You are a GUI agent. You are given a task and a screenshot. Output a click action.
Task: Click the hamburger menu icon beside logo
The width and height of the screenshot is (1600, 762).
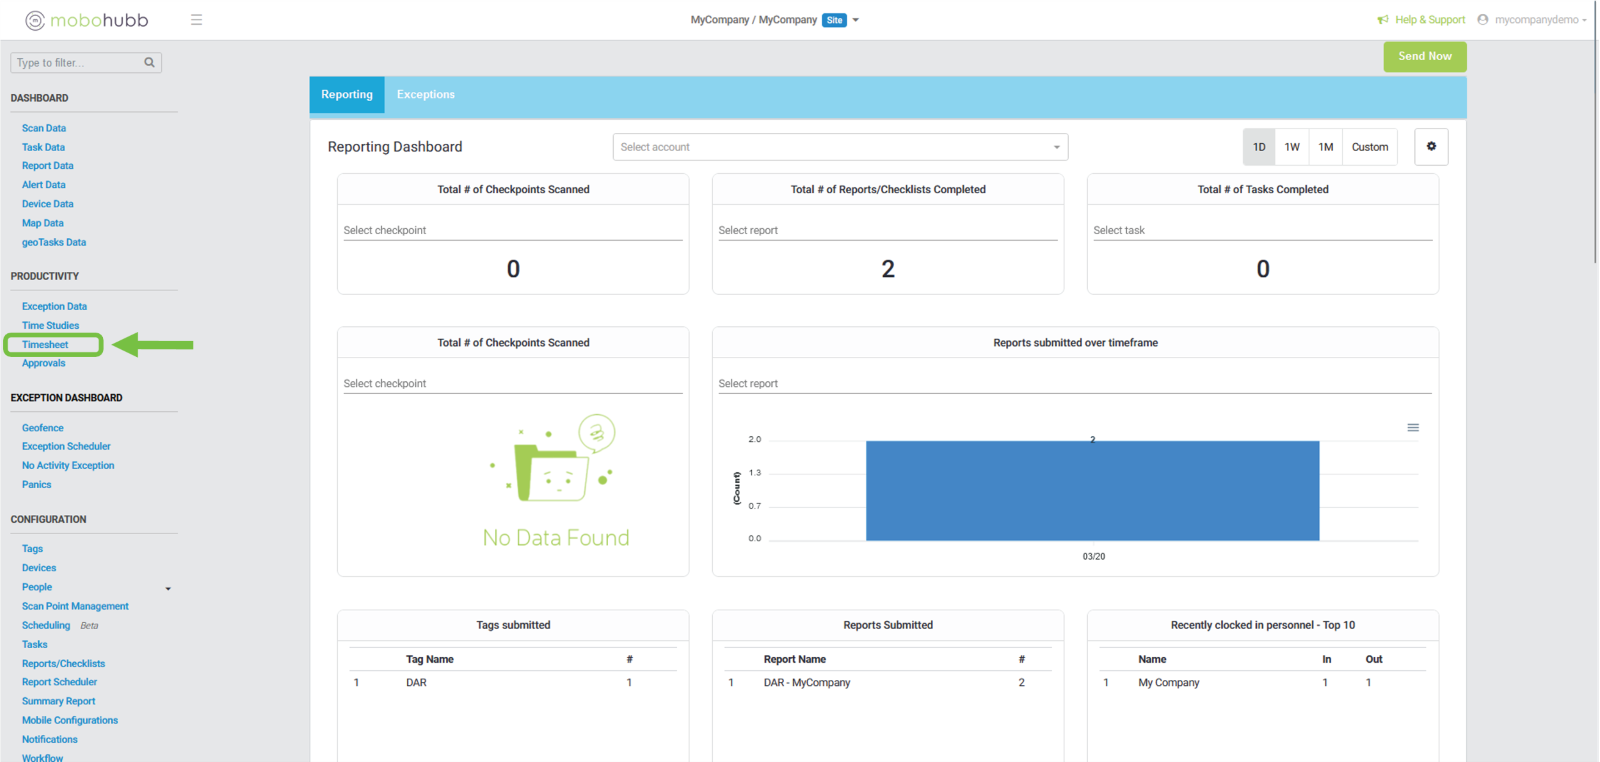[196, 20]
